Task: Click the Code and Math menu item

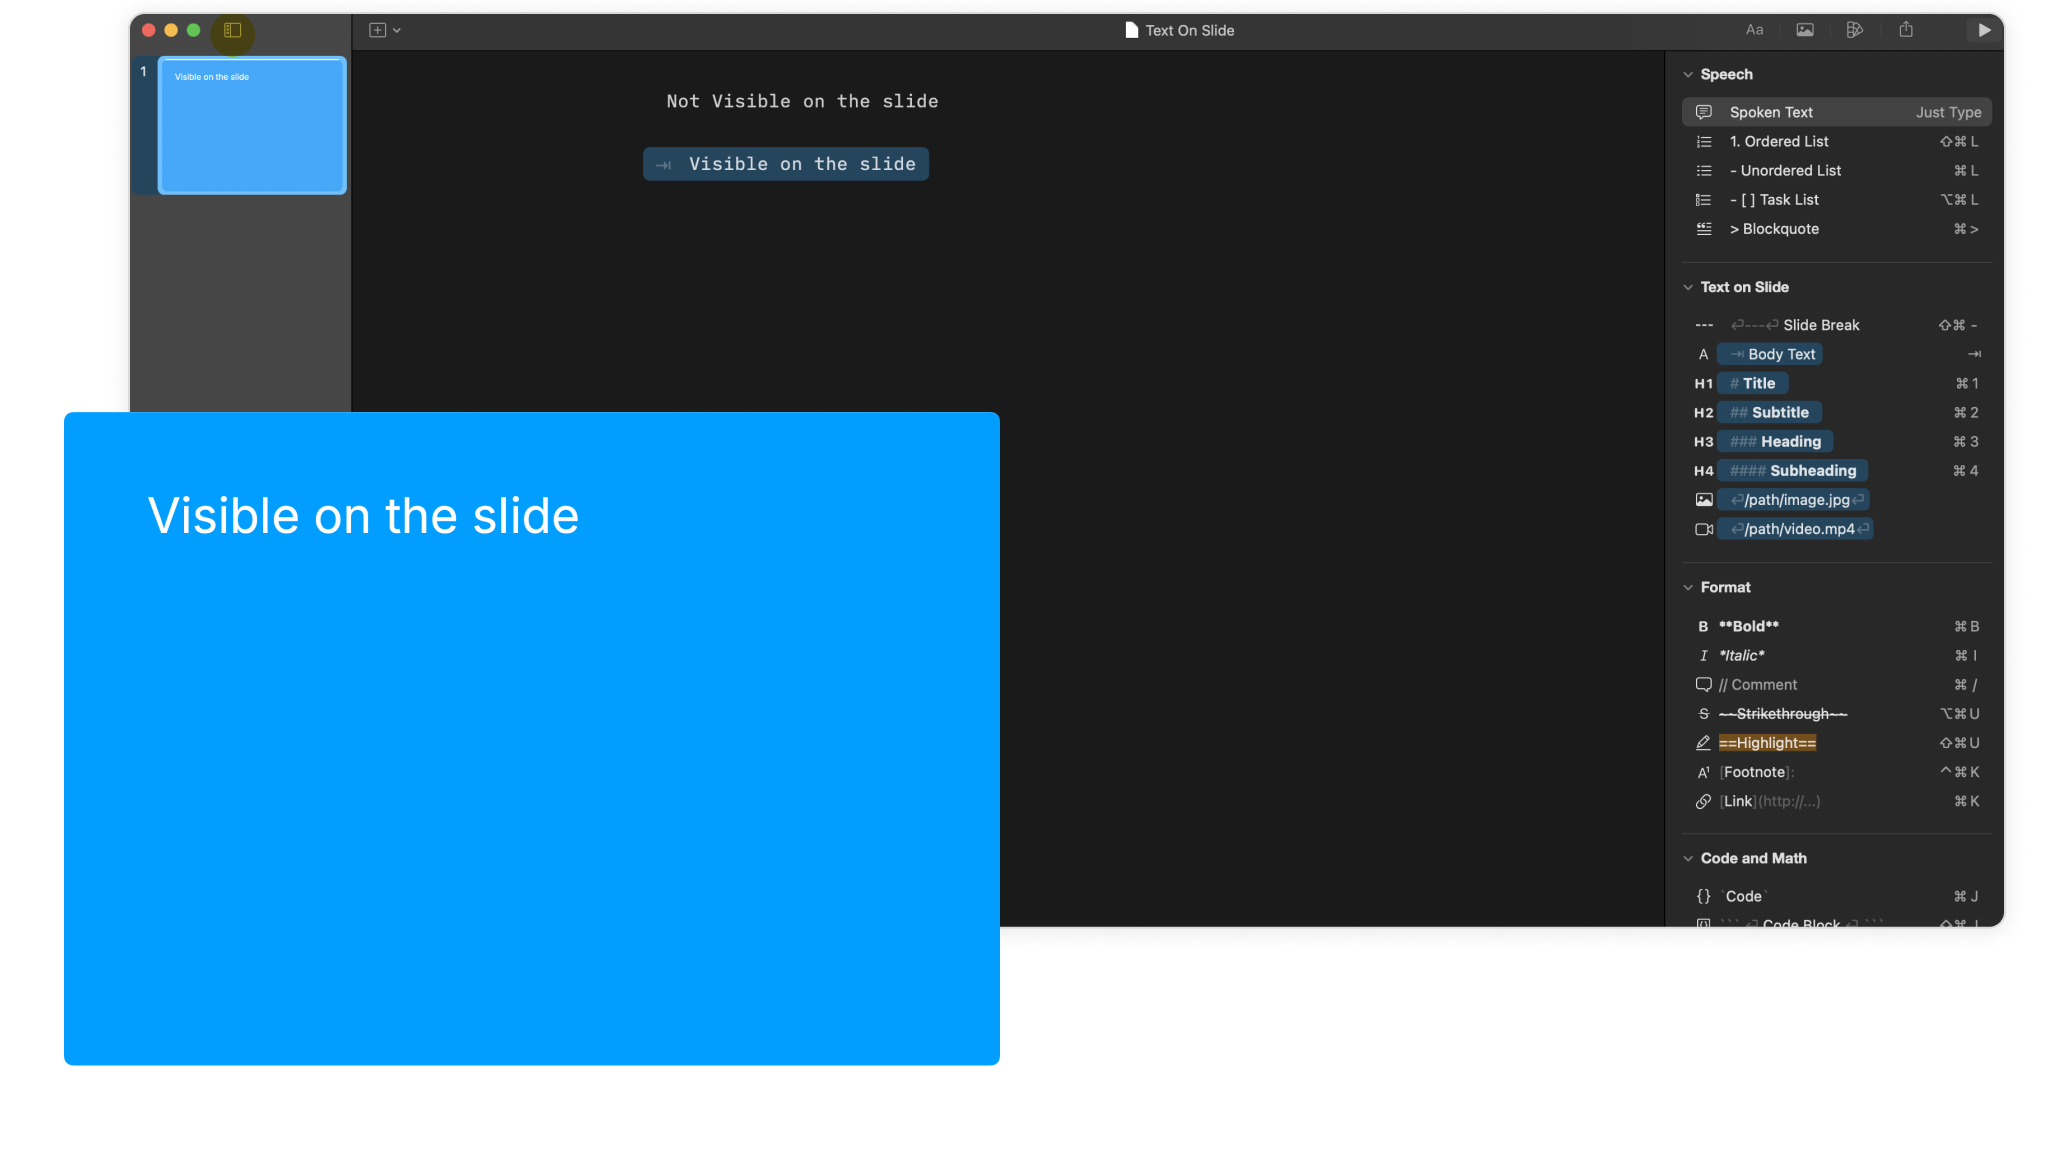Action: tap(1753, 858)
